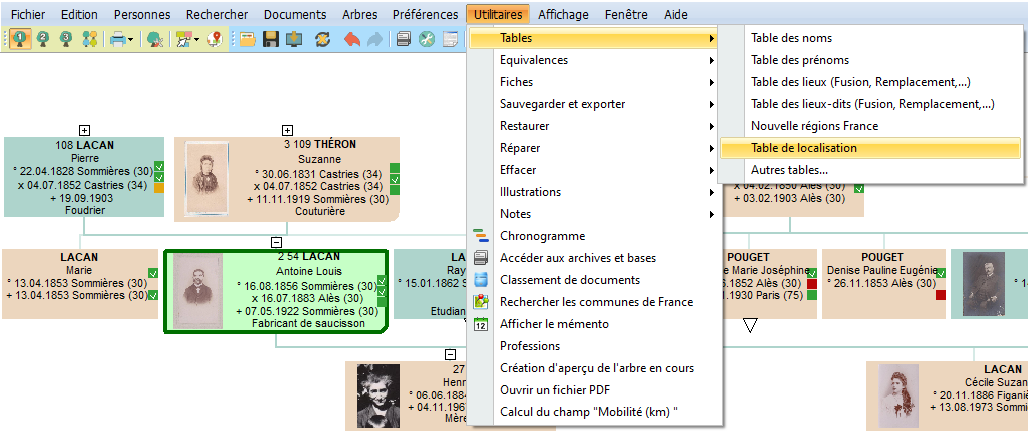Image resolution: width=1028 pixels, height=433 pixels.
Task: Click orange square on Pierre LACAN card
Action: (x=159, y=189)
